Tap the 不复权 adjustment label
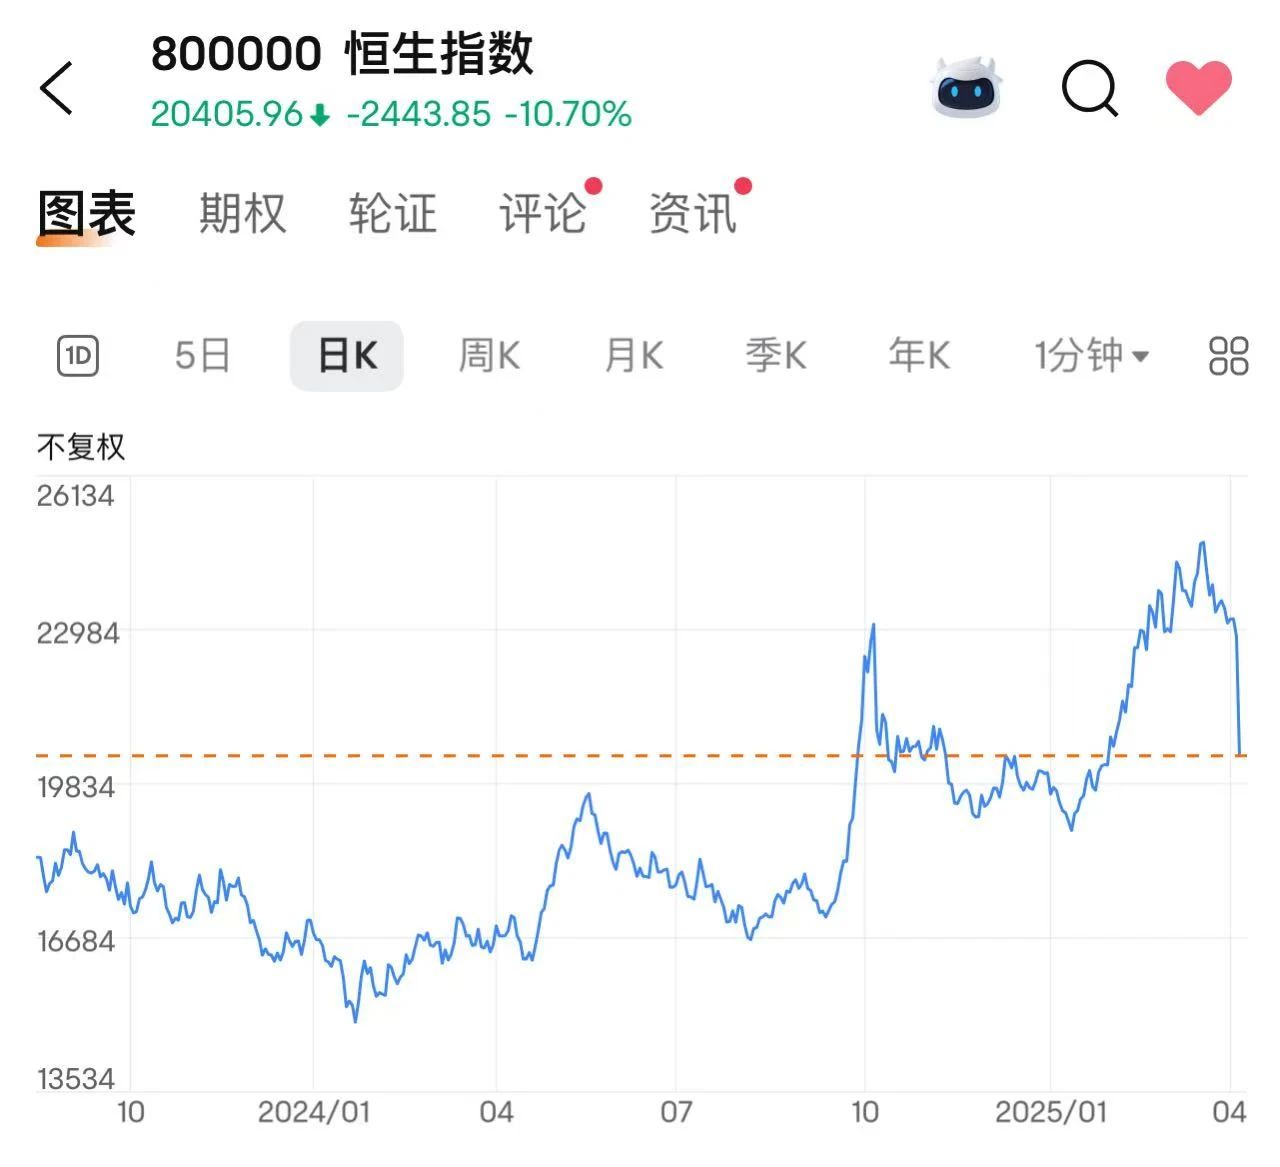 coord(82,447)
